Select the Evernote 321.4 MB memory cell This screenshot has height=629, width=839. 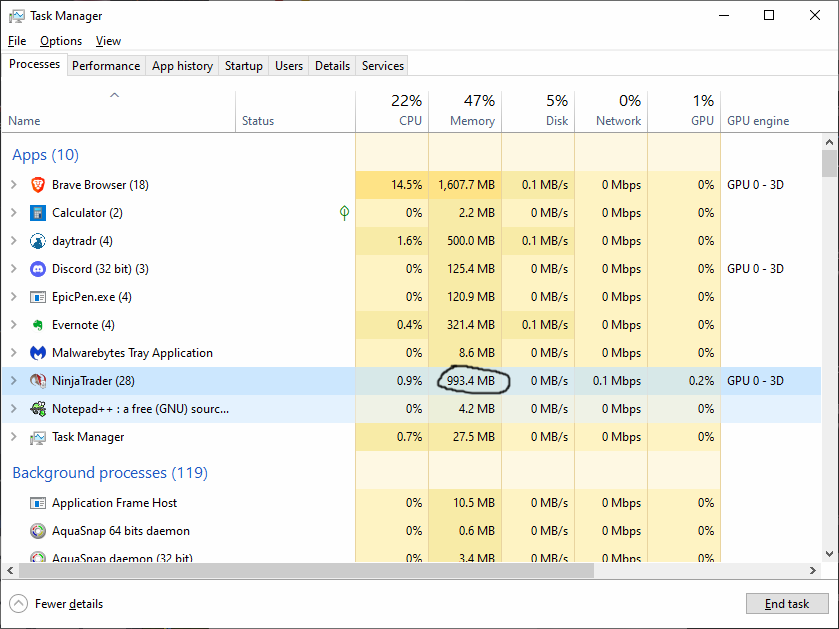point(465,325)
